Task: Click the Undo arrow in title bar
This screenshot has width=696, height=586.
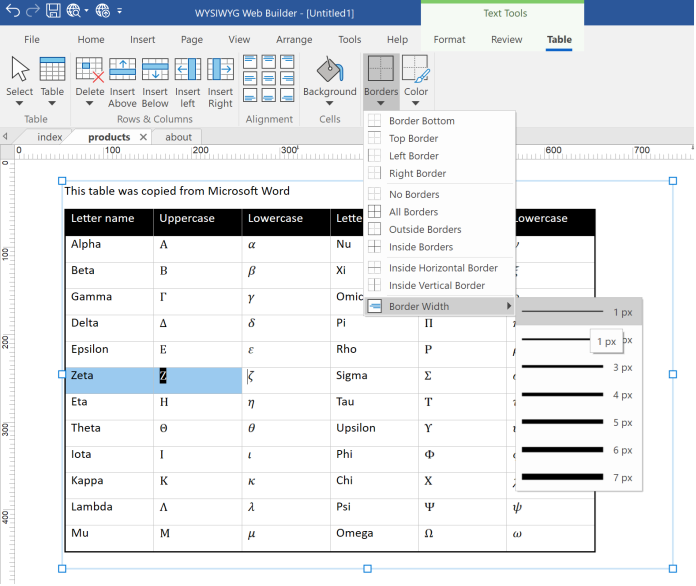Action: click(x=11, y=11)
